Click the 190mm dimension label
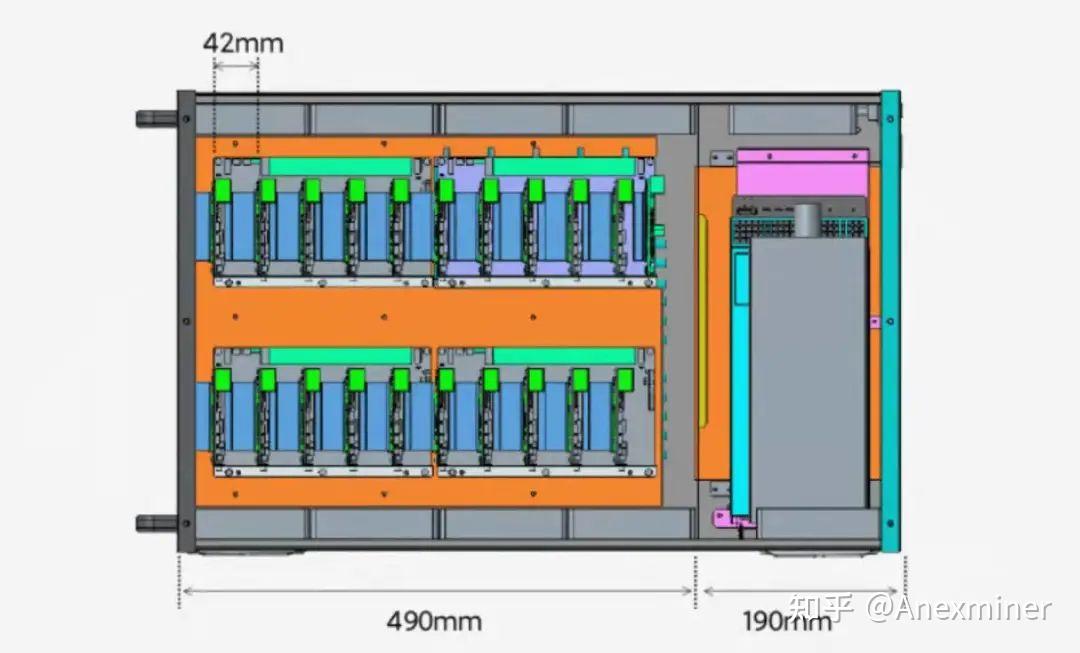Image resolution: width=1080 pixels, height=653 pixels. pyautogui.click(x=787, y=621)
